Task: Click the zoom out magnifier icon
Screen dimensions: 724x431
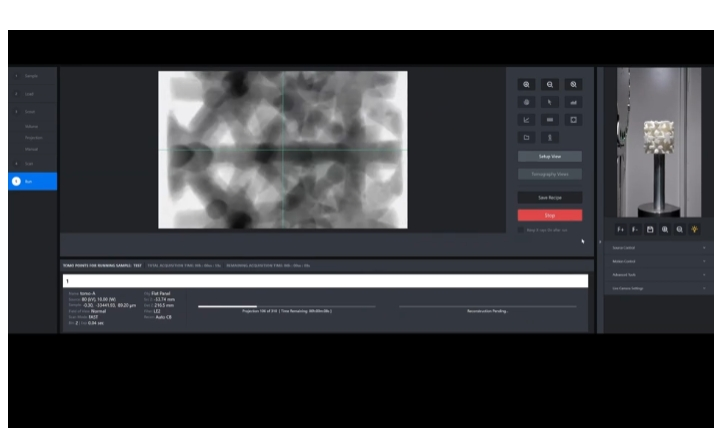Action: (550, 85)
